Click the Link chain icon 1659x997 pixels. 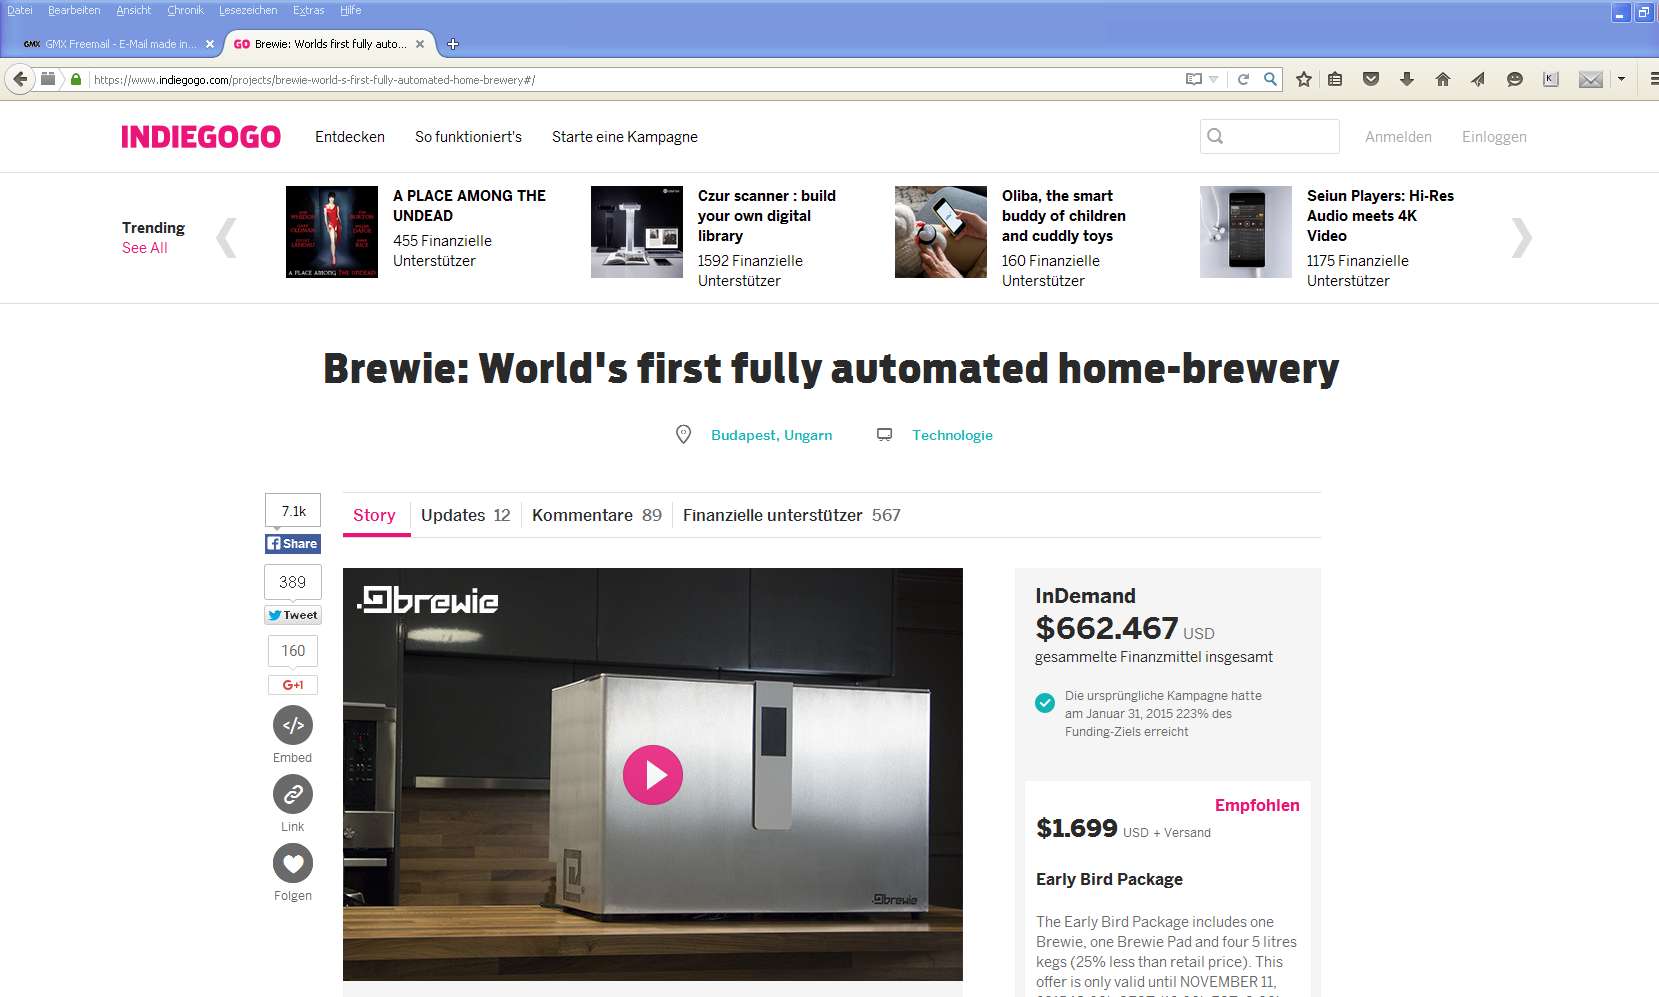[293, 794]
